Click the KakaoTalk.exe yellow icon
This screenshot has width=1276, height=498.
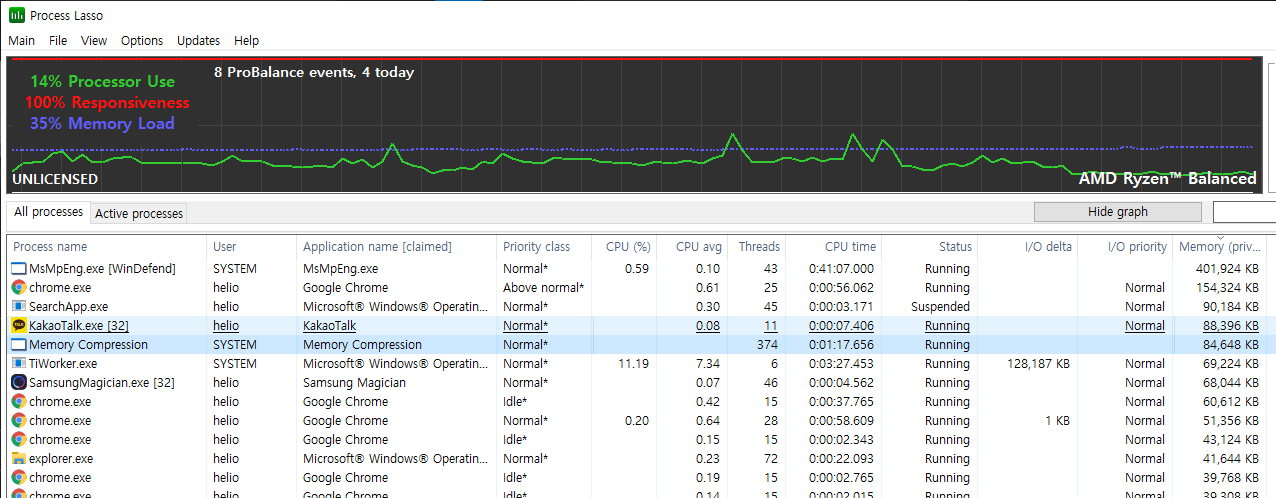click(18, 325)
